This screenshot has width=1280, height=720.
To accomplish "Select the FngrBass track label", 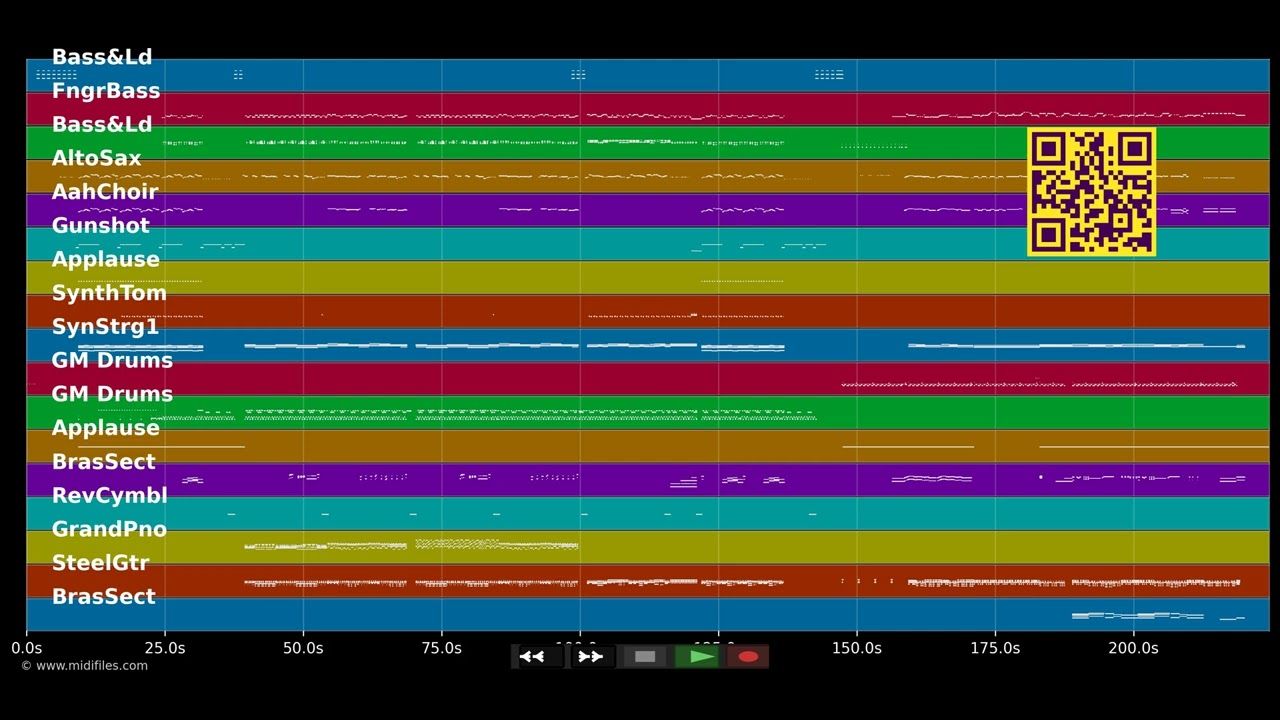I will point(106,91).
